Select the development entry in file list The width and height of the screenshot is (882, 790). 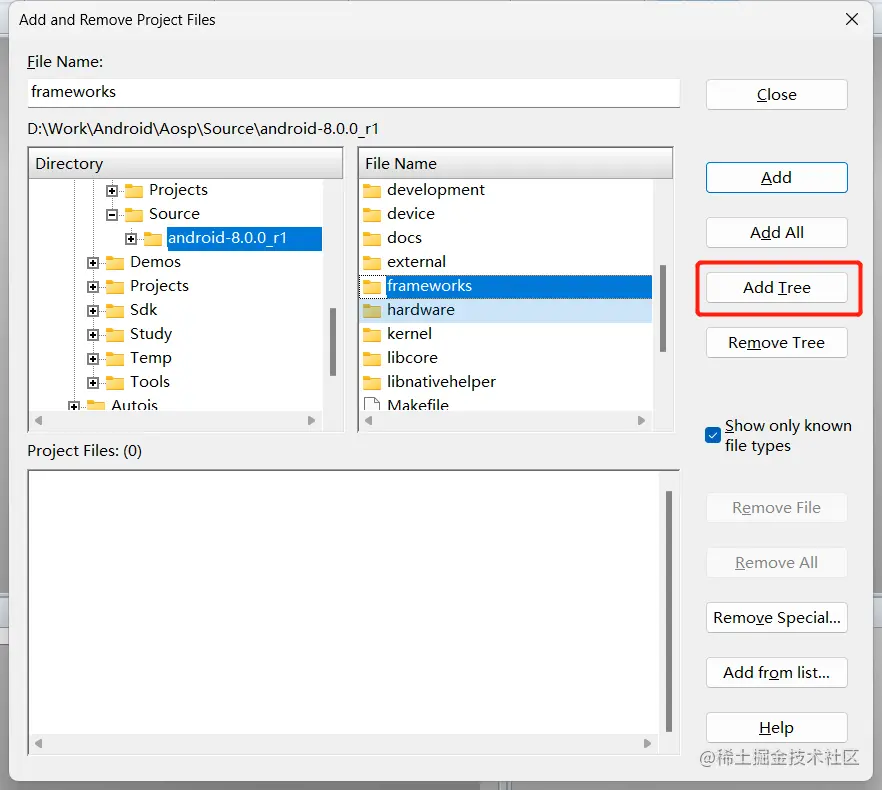pos(435,190)
